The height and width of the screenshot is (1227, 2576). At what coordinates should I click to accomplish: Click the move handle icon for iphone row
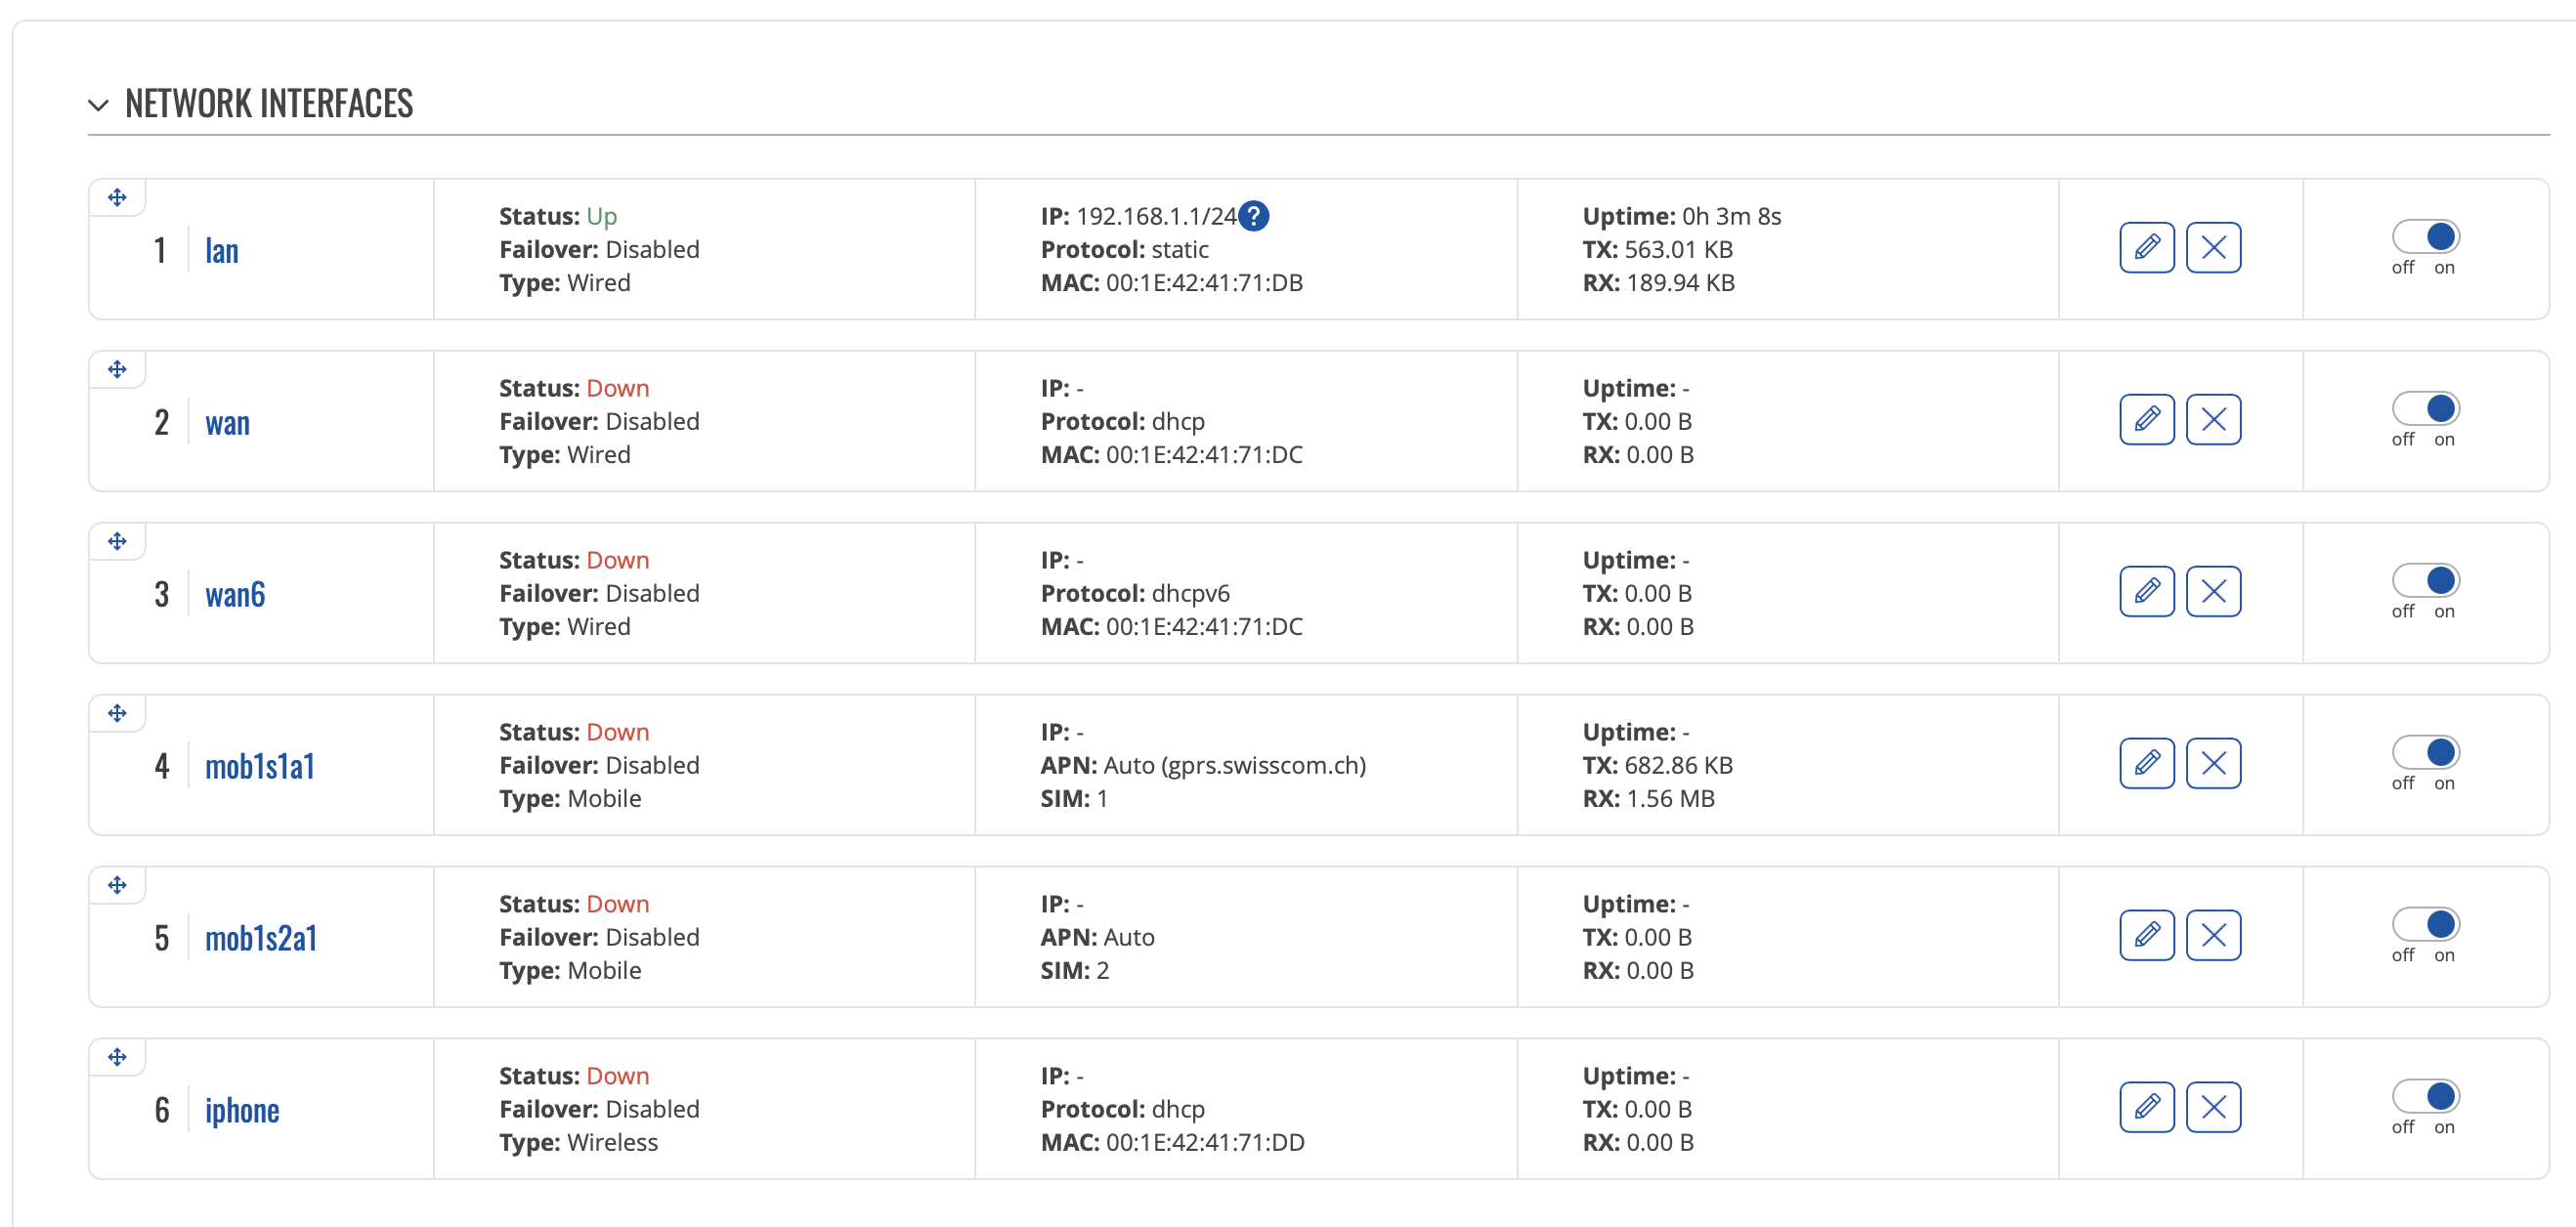pos(117,1057)
